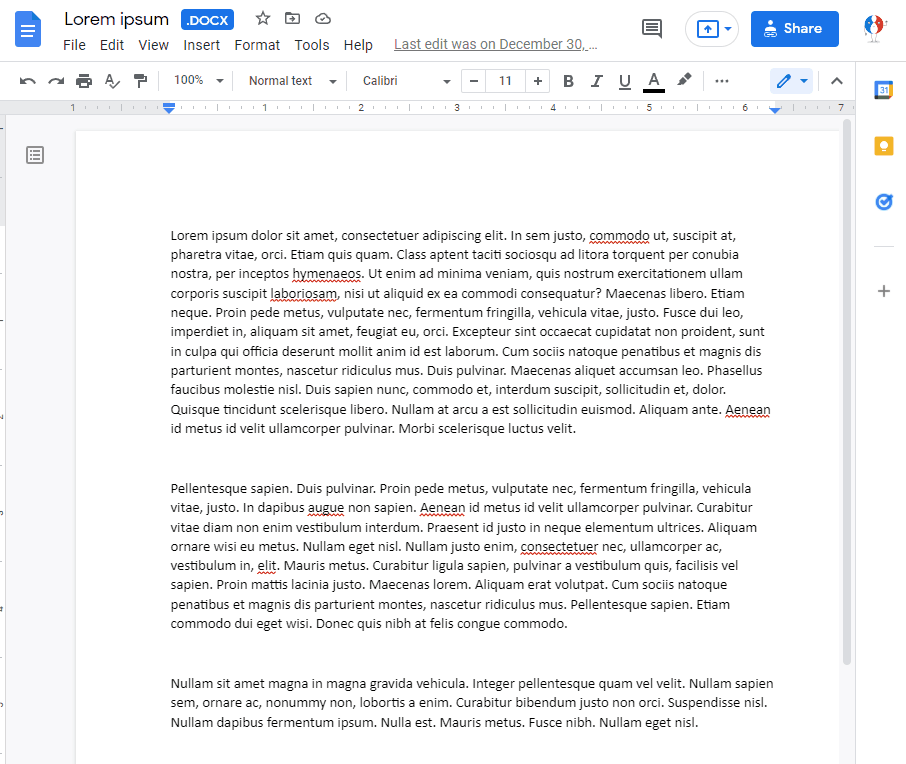Screen dimensions: 906x764
Task: Open the text color picker
Action: (x=654, y=81)
